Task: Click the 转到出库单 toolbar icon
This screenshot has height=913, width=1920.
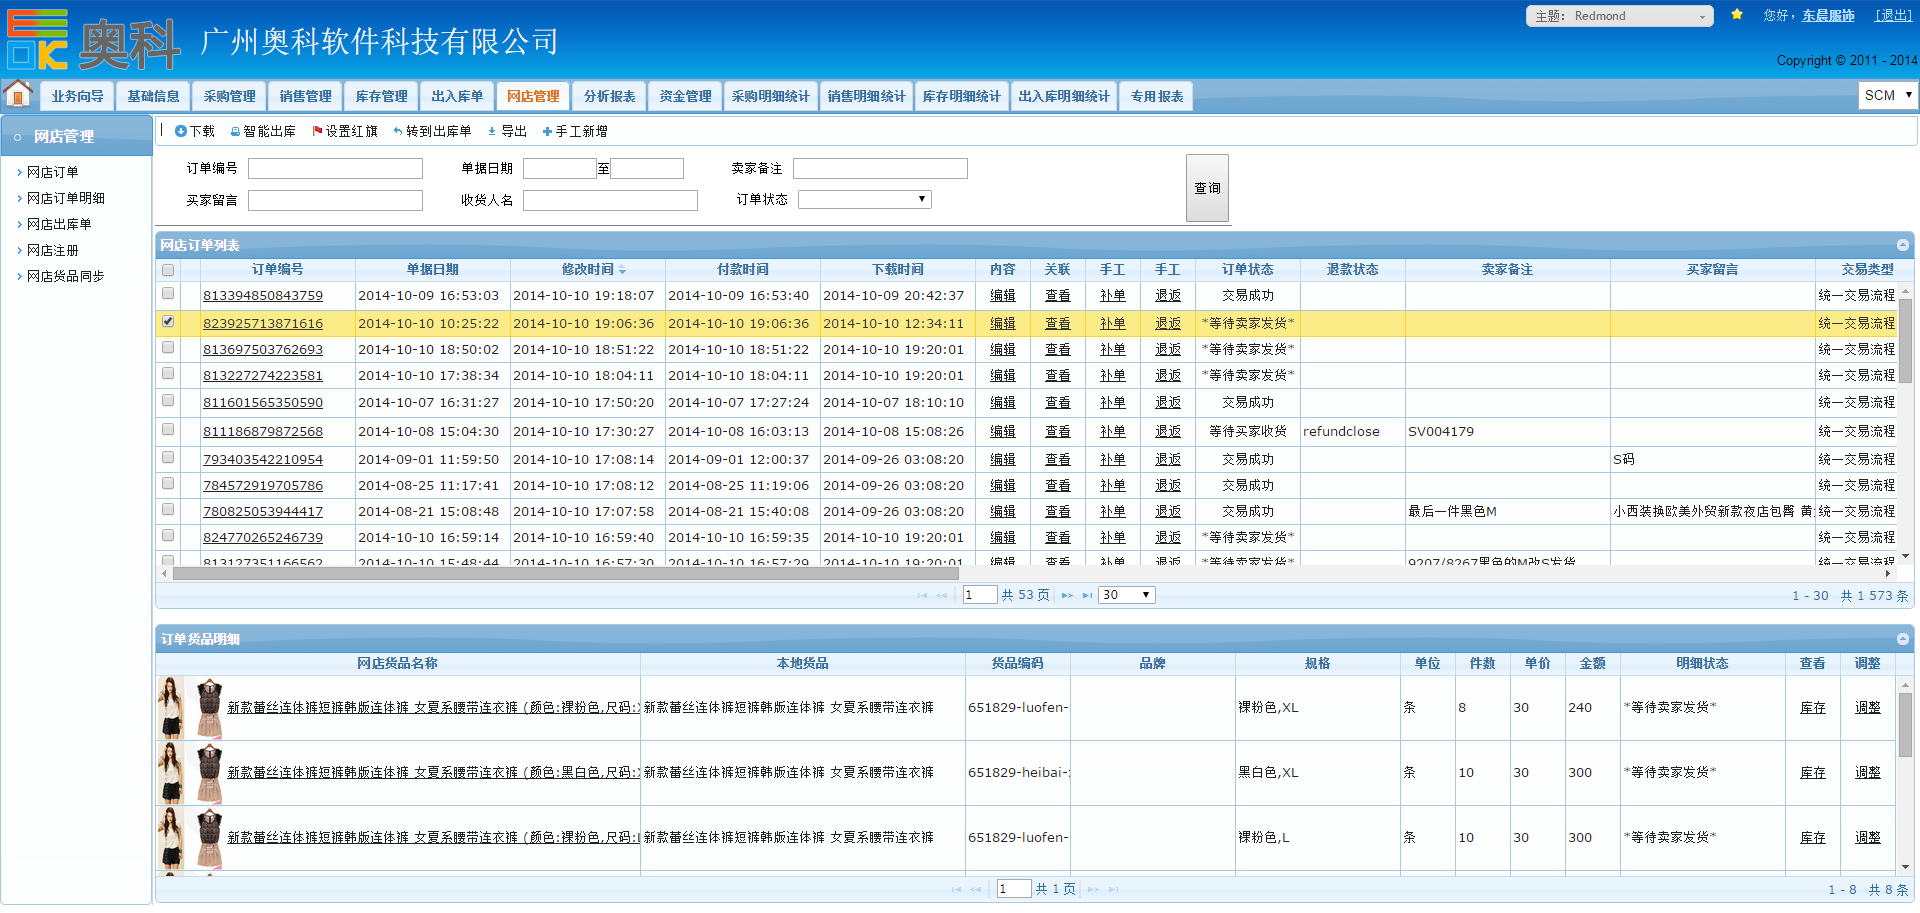Action: tap(398, 131)
